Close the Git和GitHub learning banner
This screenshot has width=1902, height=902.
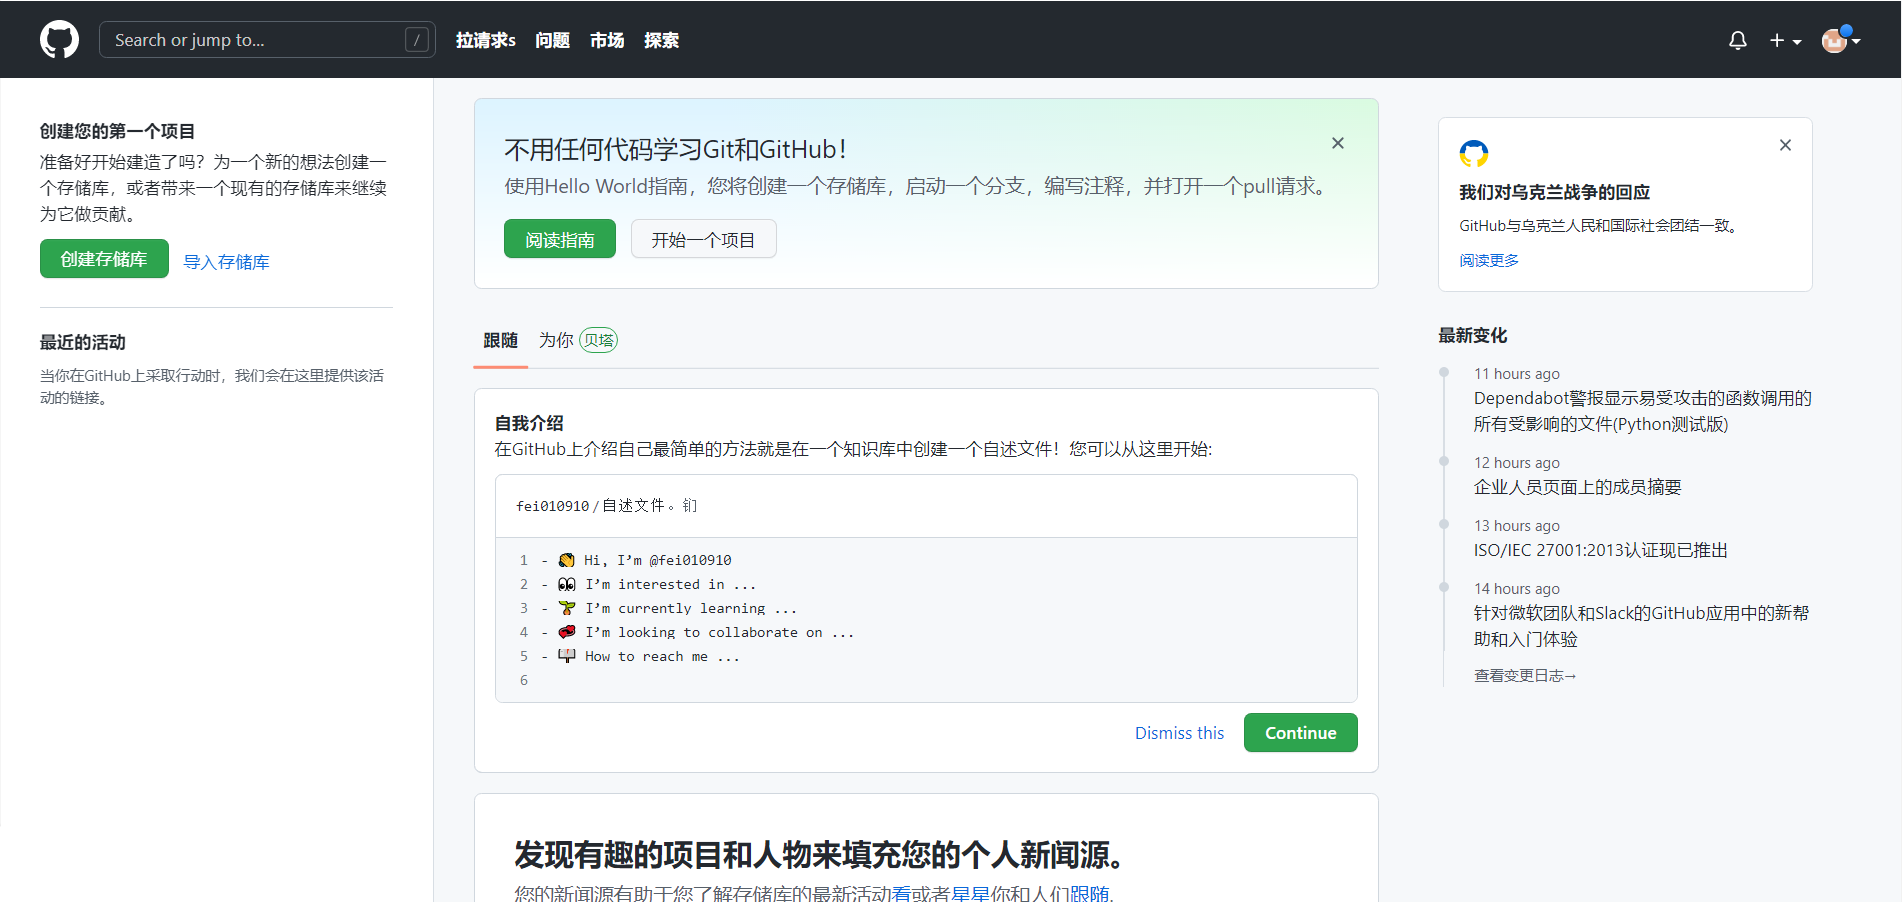[1338, 143]
